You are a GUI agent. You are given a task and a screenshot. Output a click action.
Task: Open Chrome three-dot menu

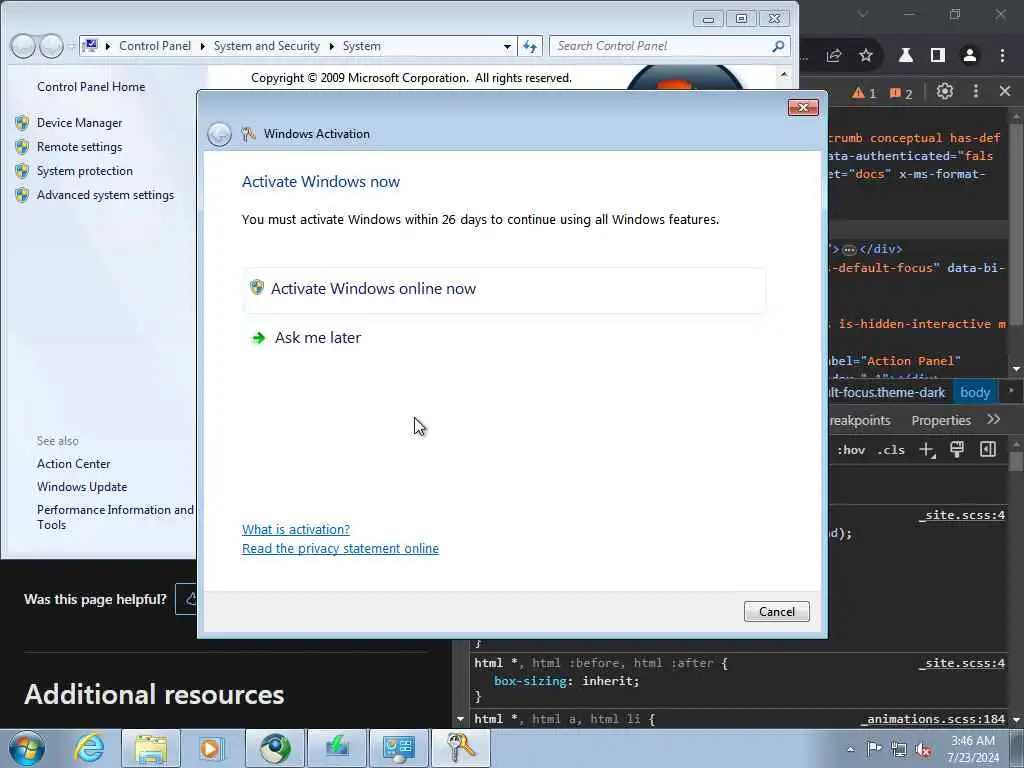[x=1002, y=56]
